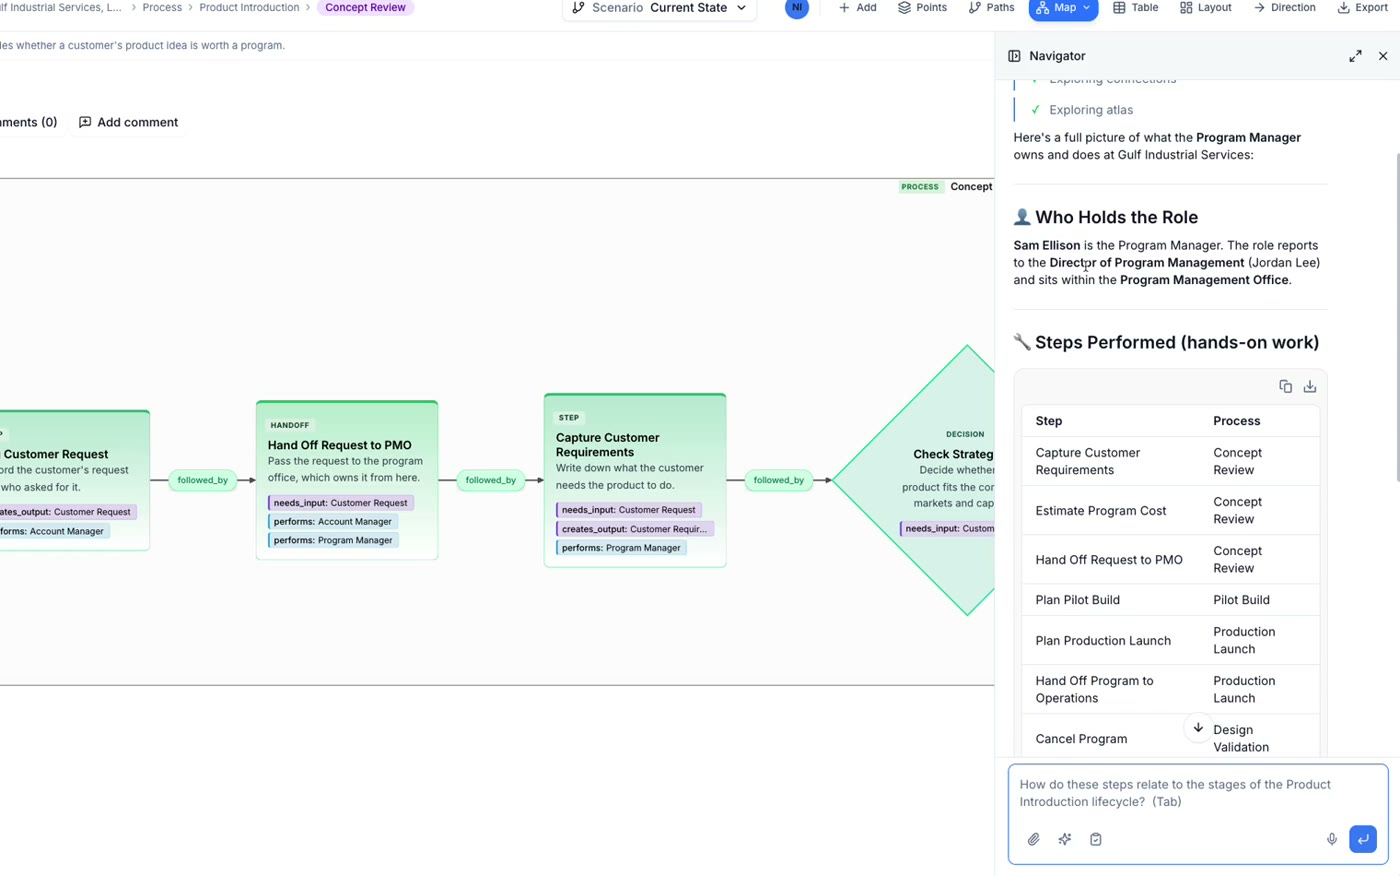Click Add in the top toolbar
The image size is (1400, 876).
click(858, 8)
